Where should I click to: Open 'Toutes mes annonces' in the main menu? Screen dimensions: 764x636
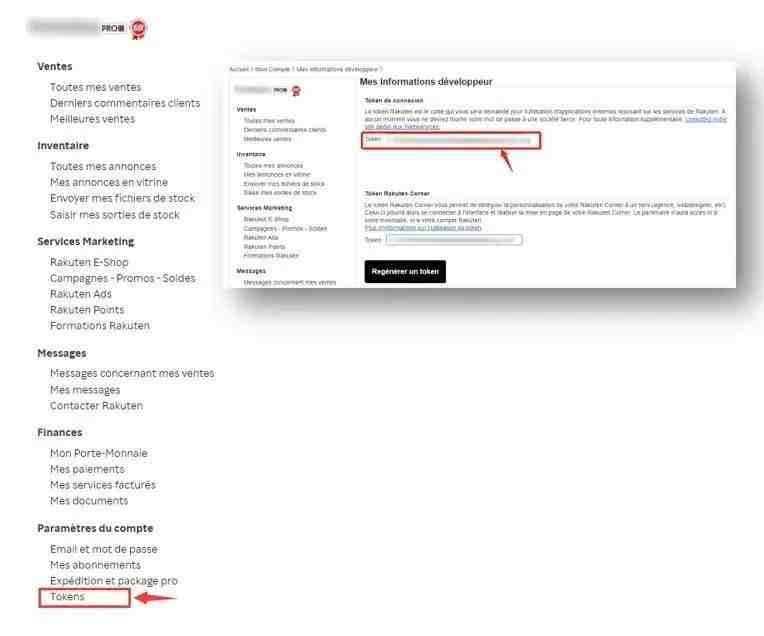pos(103,167)
